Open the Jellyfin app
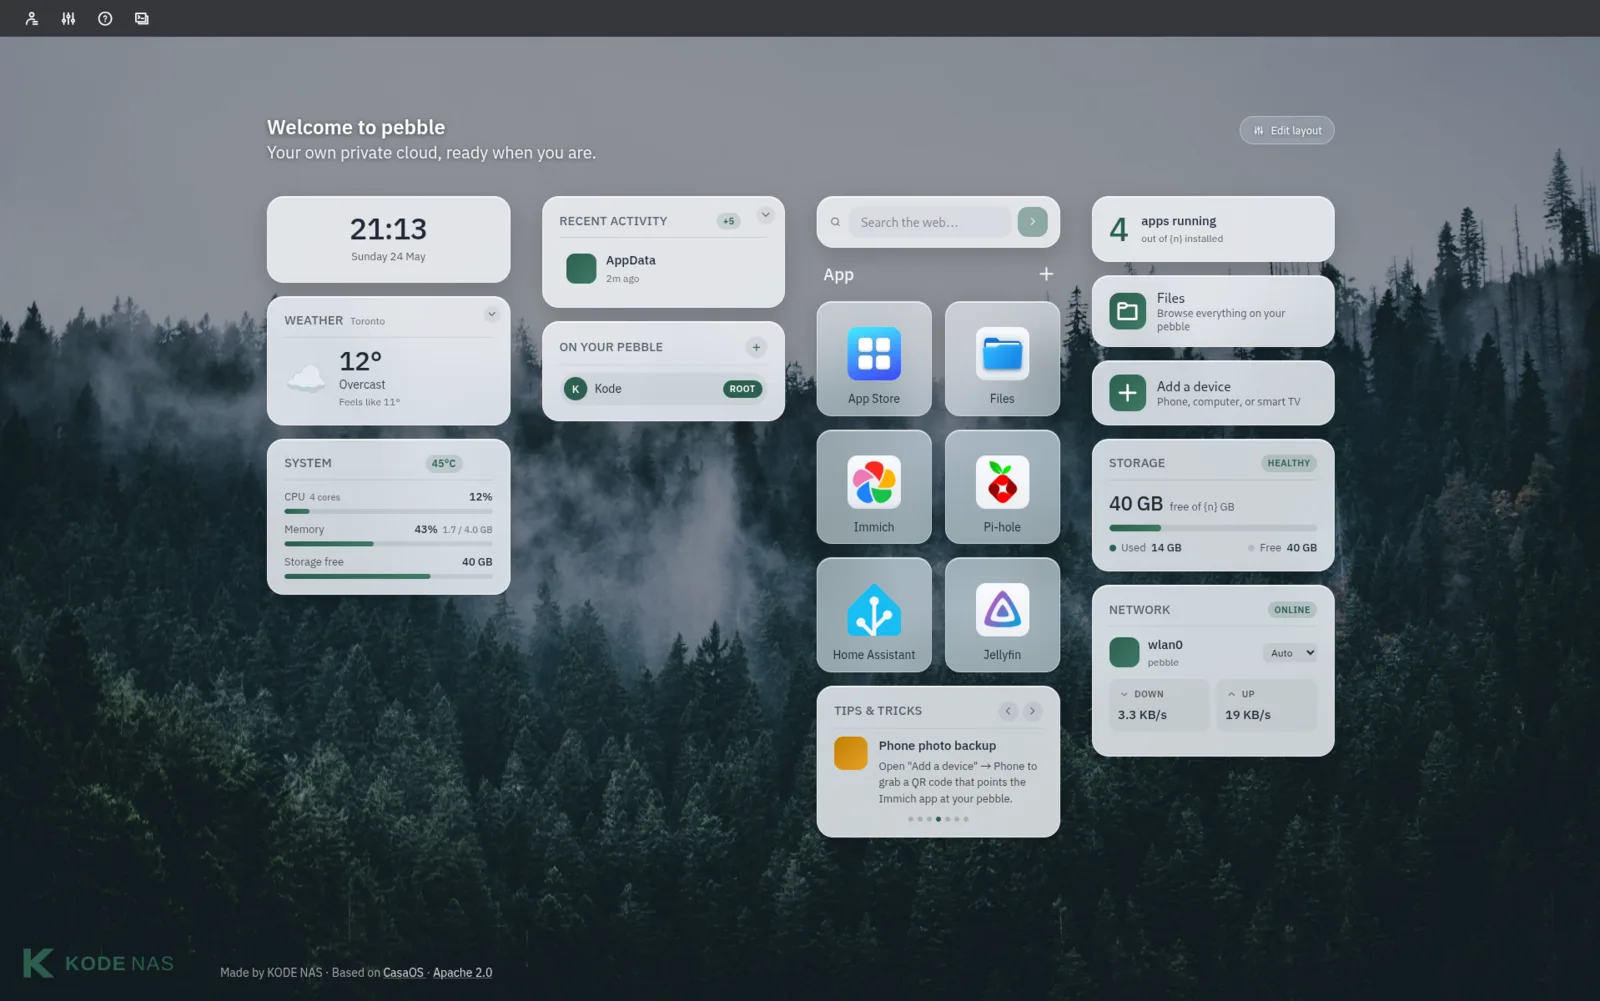 tap(1002, 615)
